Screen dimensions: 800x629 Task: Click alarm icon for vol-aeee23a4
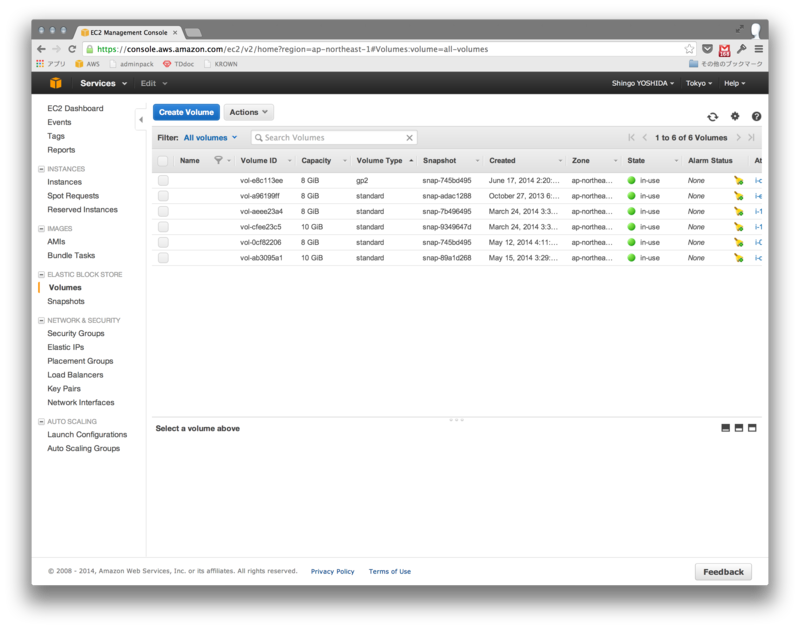pos(738,211)
